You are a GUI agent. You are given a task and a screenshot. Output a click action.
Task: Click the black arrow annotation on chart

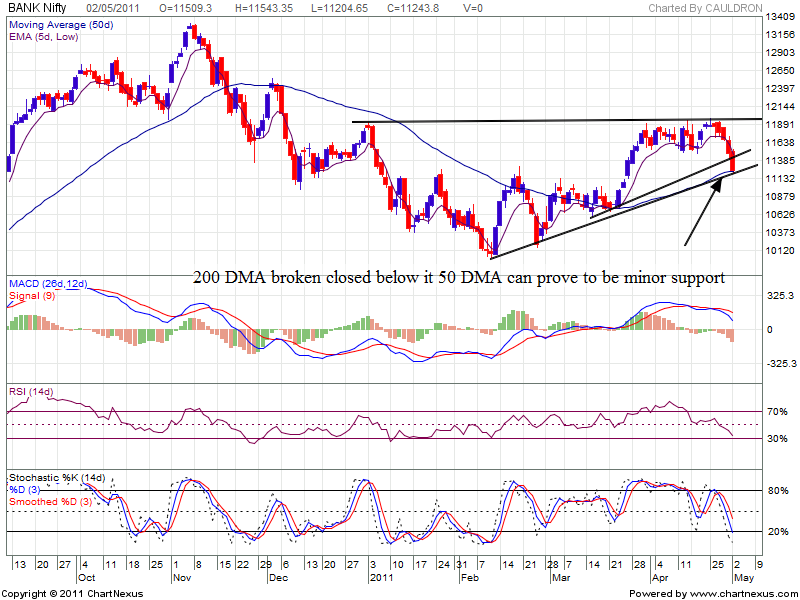[703, 210]
